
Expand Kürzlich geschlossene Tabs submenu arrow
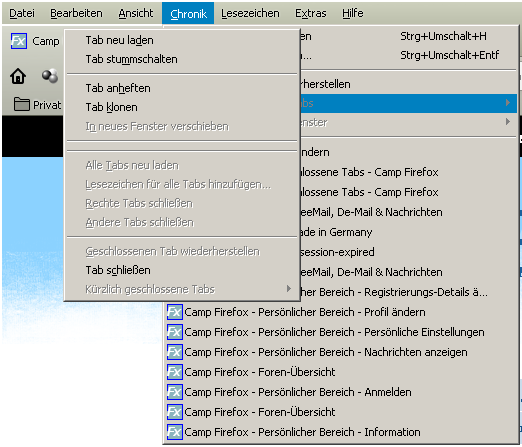click(289, 289)
